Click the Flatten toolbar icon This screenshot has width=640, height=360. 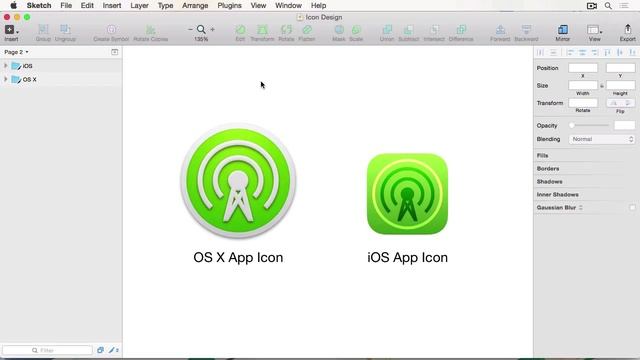tap(307, 29)
